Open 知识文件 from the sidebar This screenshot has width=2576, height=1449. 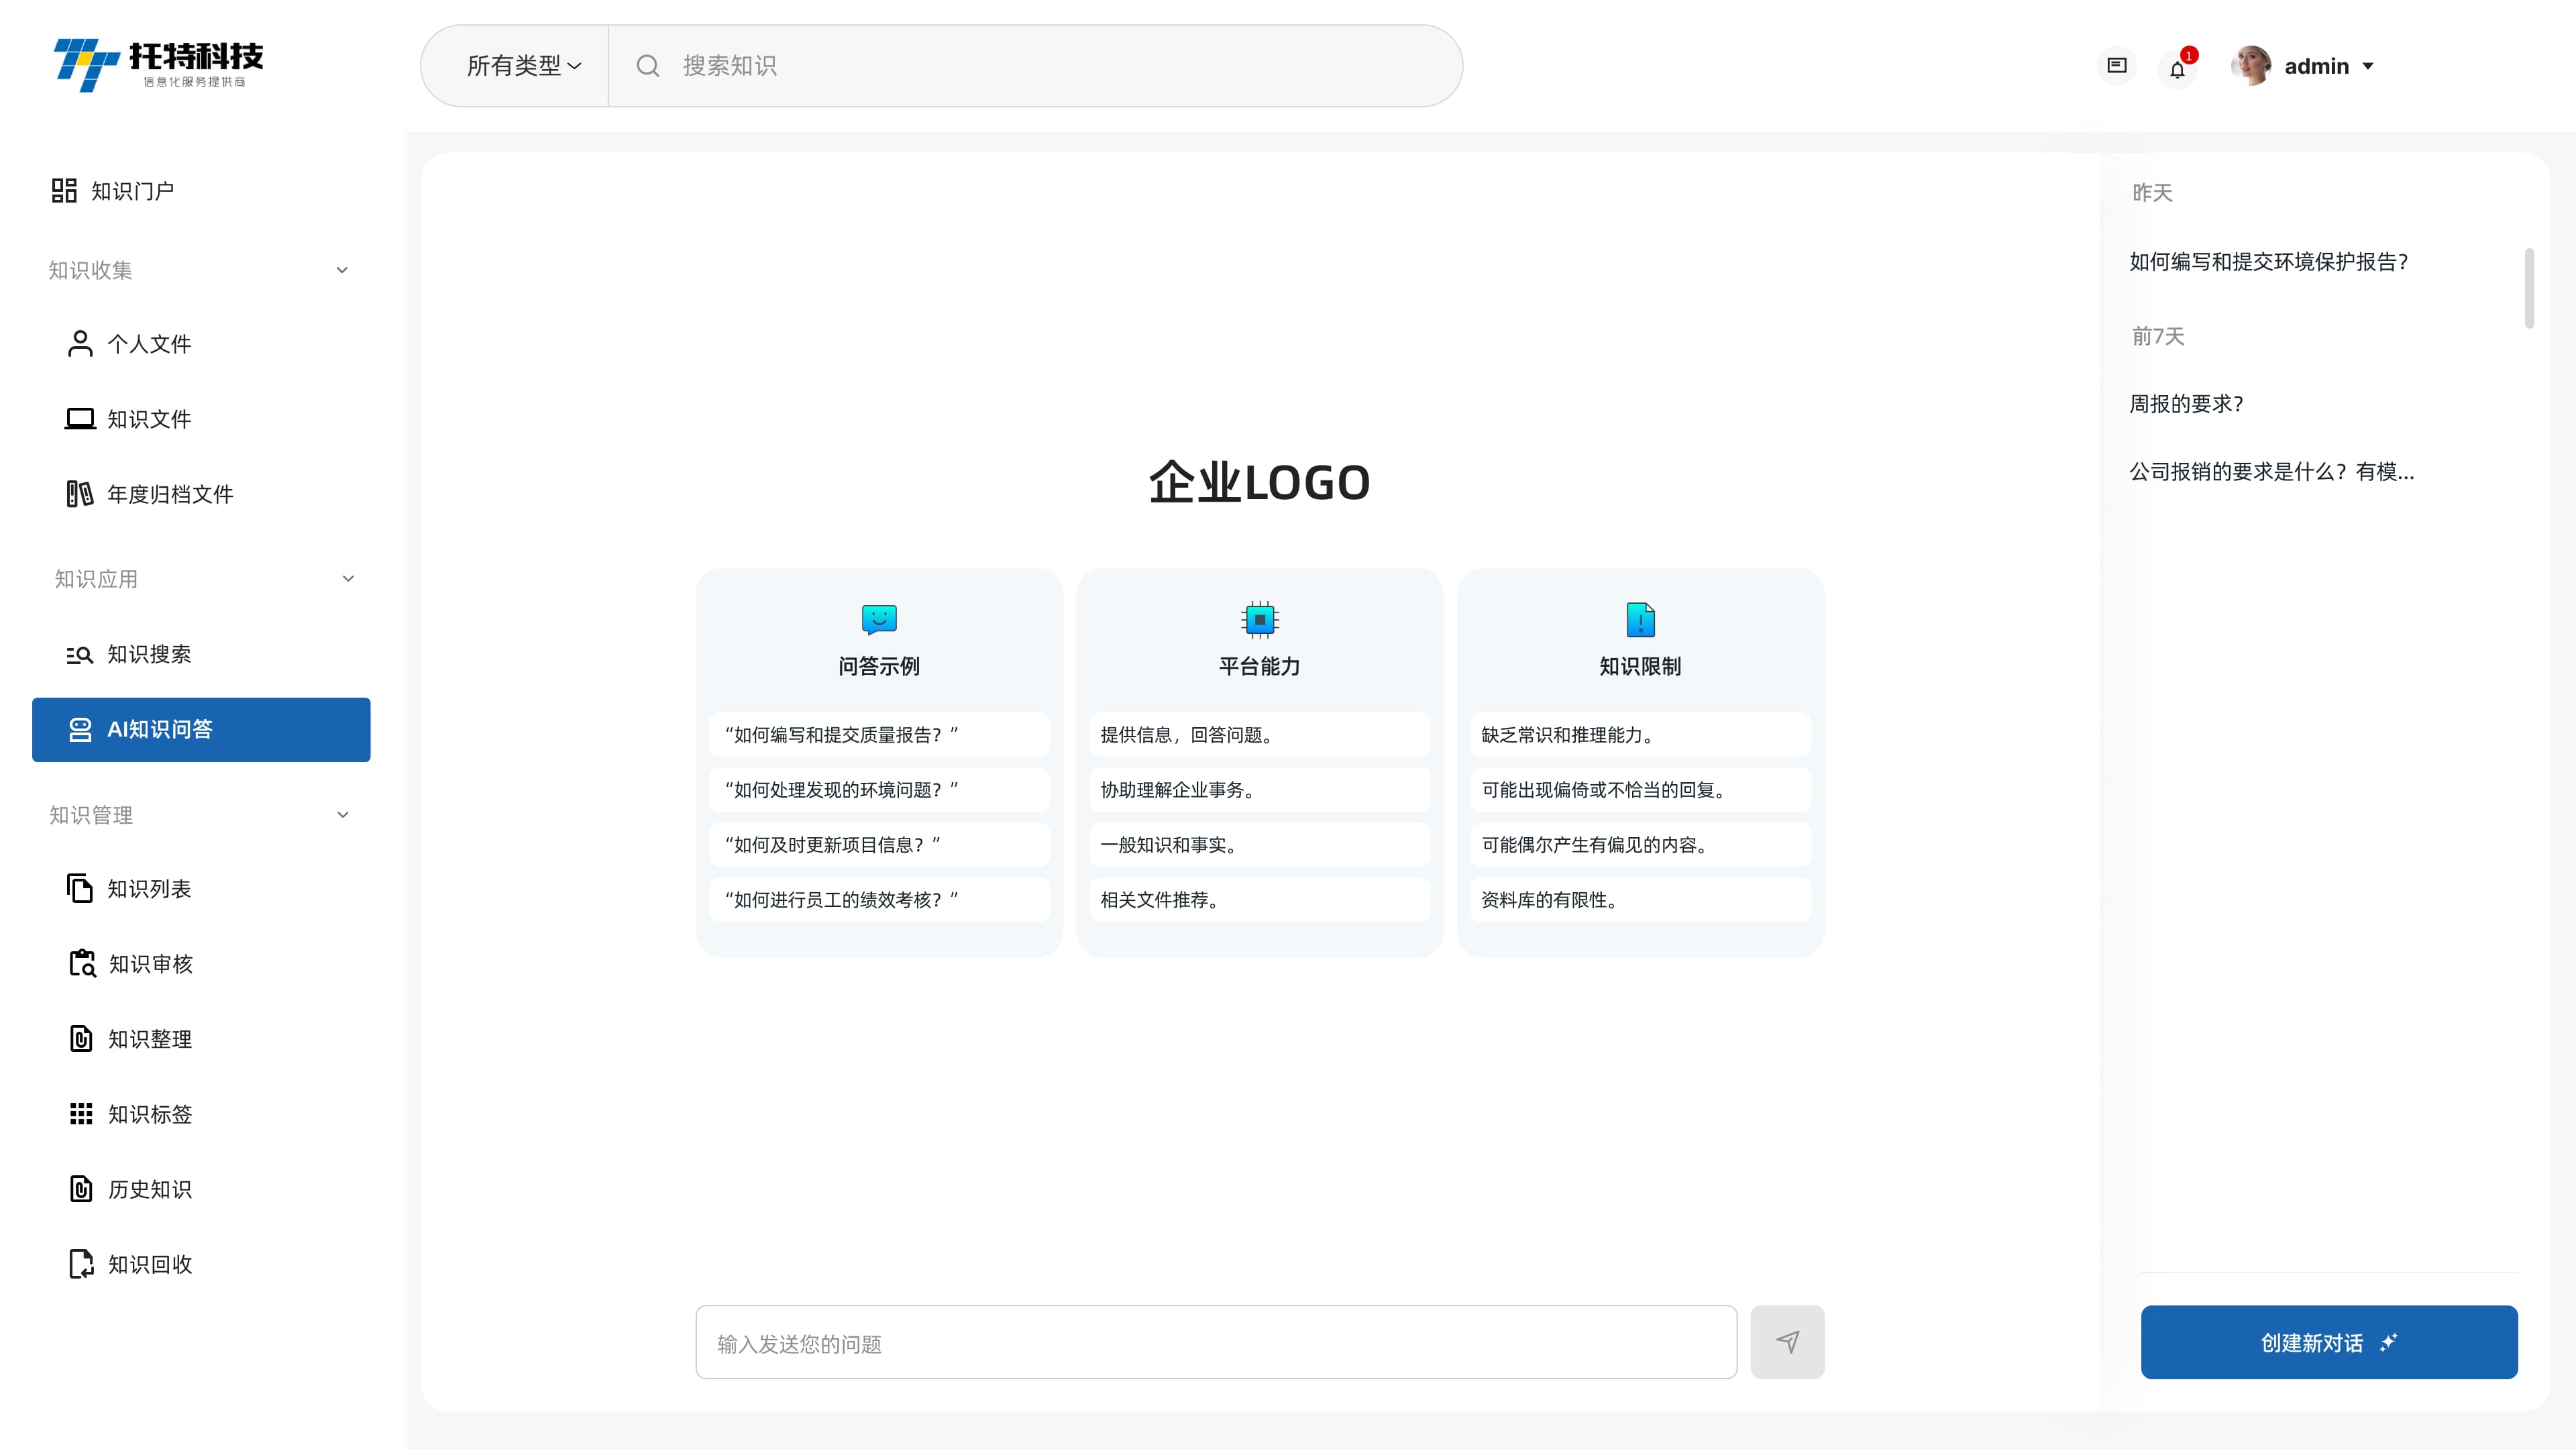pos(79,419)
